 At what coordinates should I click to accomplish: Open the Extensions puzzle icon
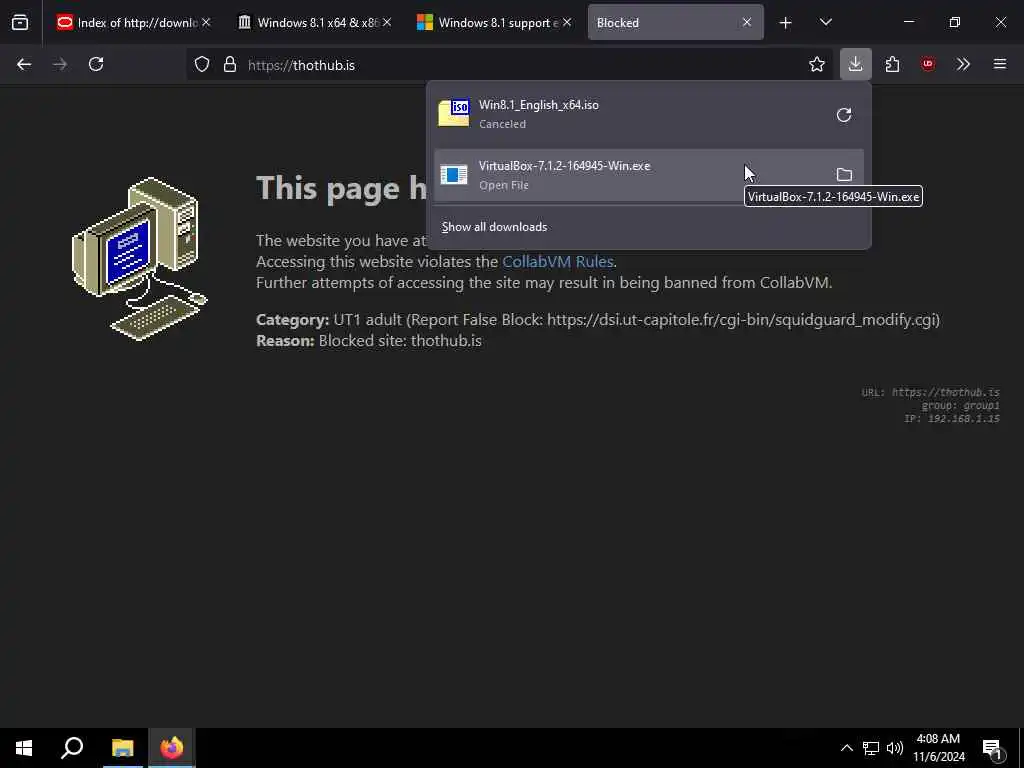(x=892, y=64)
